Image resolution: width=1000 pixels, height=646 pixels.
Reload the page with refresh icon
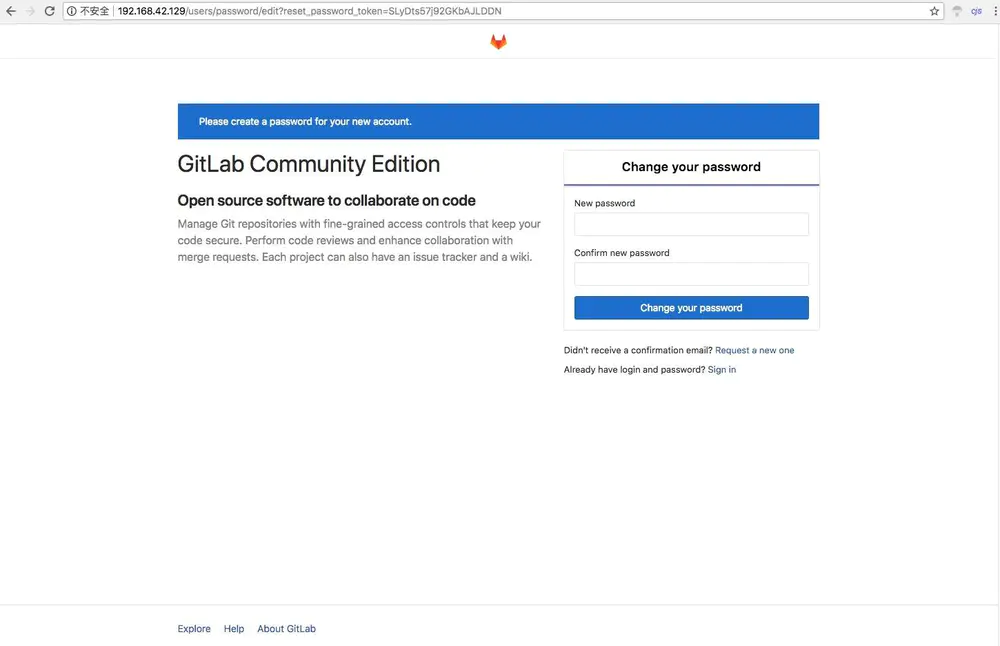49,11
